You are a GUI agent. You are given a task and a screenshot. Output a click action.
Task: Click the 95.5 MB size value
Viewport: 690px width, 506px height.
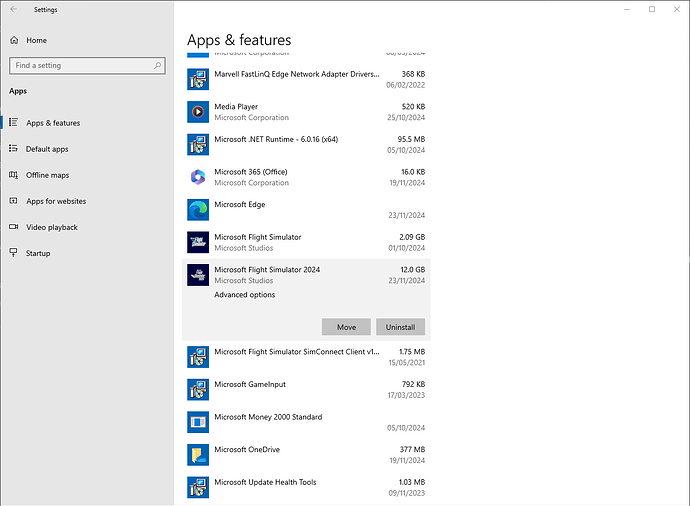[x=411, y=139]
